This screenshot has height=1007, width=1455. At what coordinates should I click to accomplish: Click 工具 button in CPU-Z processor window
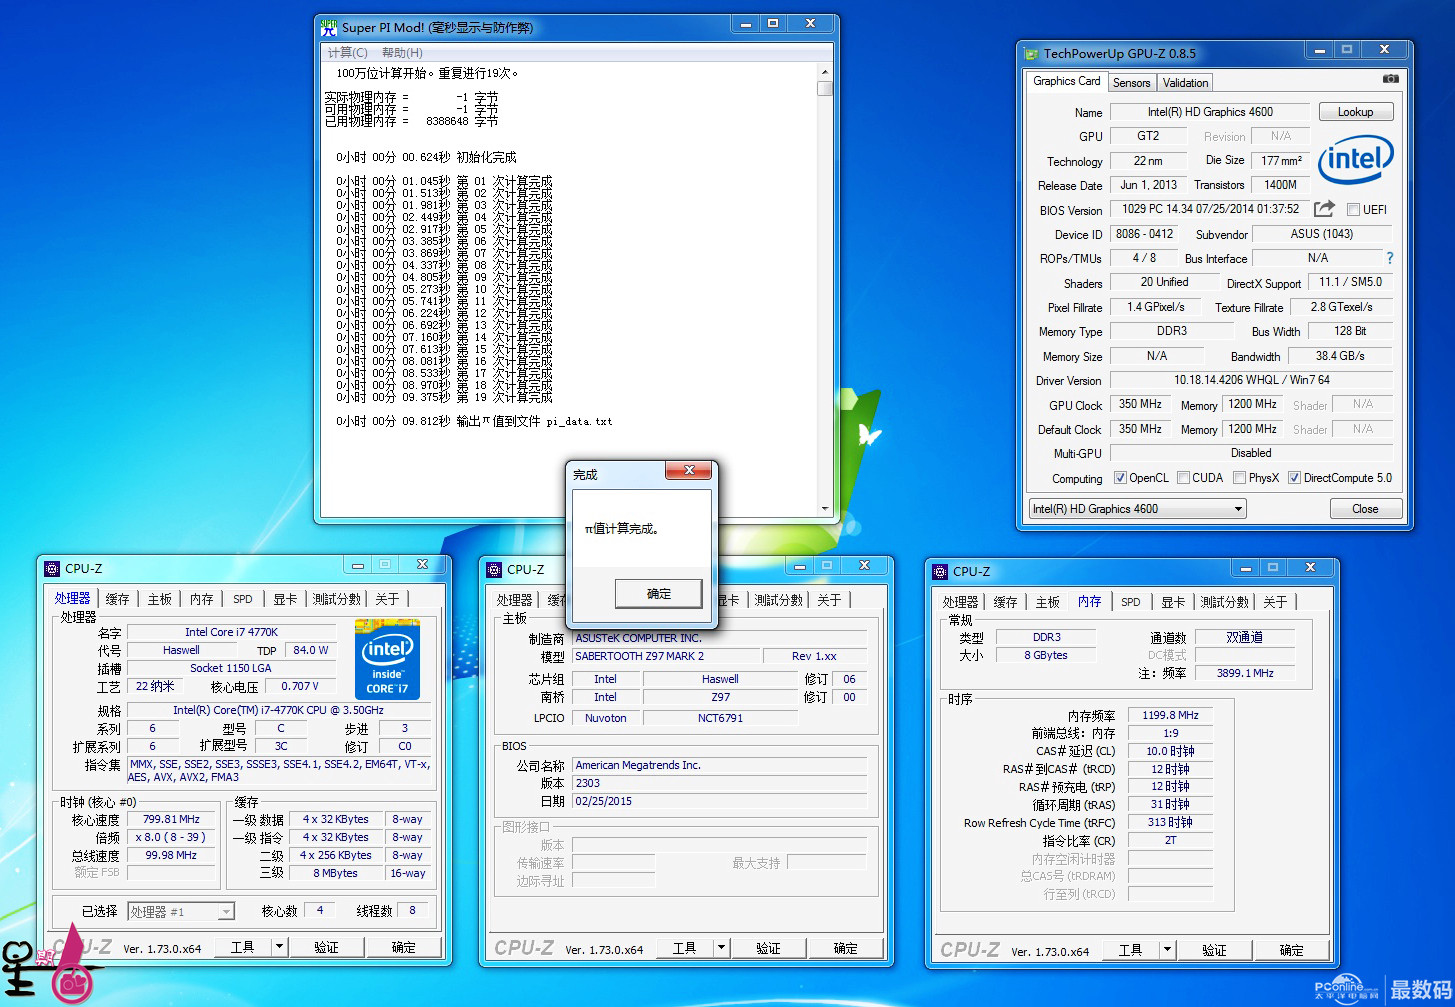point(243,946)
